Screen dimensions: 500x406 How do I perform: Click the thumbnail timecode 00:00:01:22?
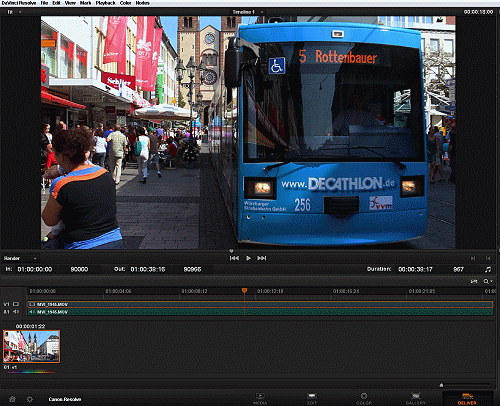pos(30,326)
